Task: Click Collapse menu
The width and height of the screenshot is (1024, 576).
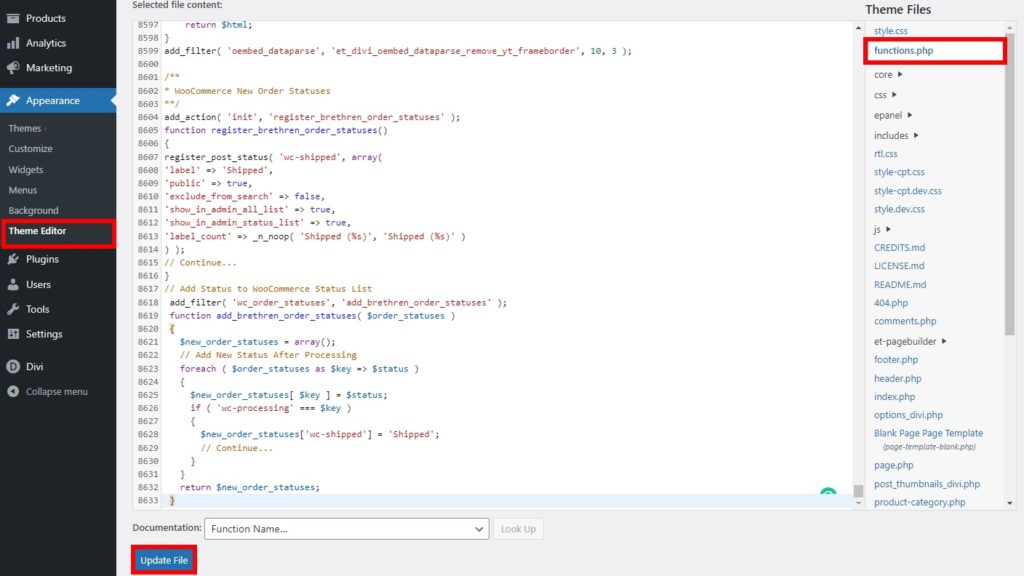Action: point(57,392)
